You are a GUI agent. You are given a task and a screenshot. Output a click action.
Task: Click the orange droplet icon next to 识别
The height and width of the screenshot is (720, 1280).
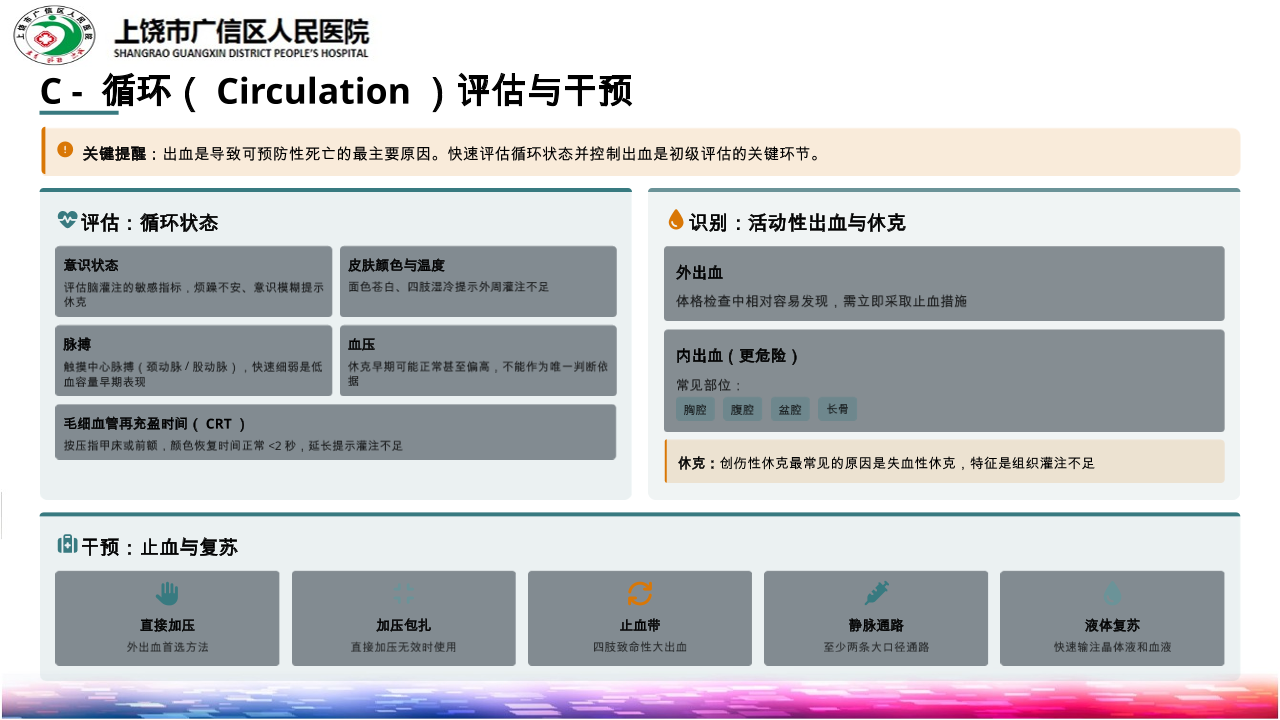pyautogui.click(x=676, y=220)
